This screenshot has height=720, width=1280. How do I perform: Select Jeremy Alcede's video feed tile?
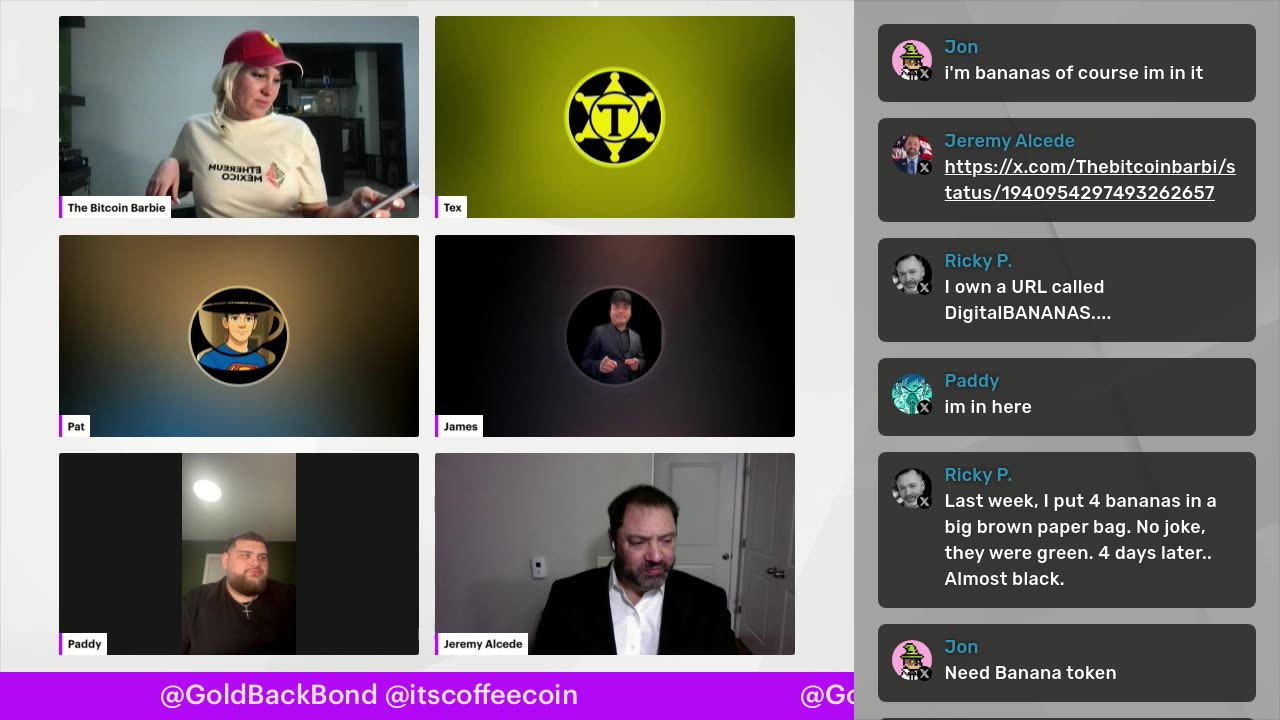[x=615, y=554]
